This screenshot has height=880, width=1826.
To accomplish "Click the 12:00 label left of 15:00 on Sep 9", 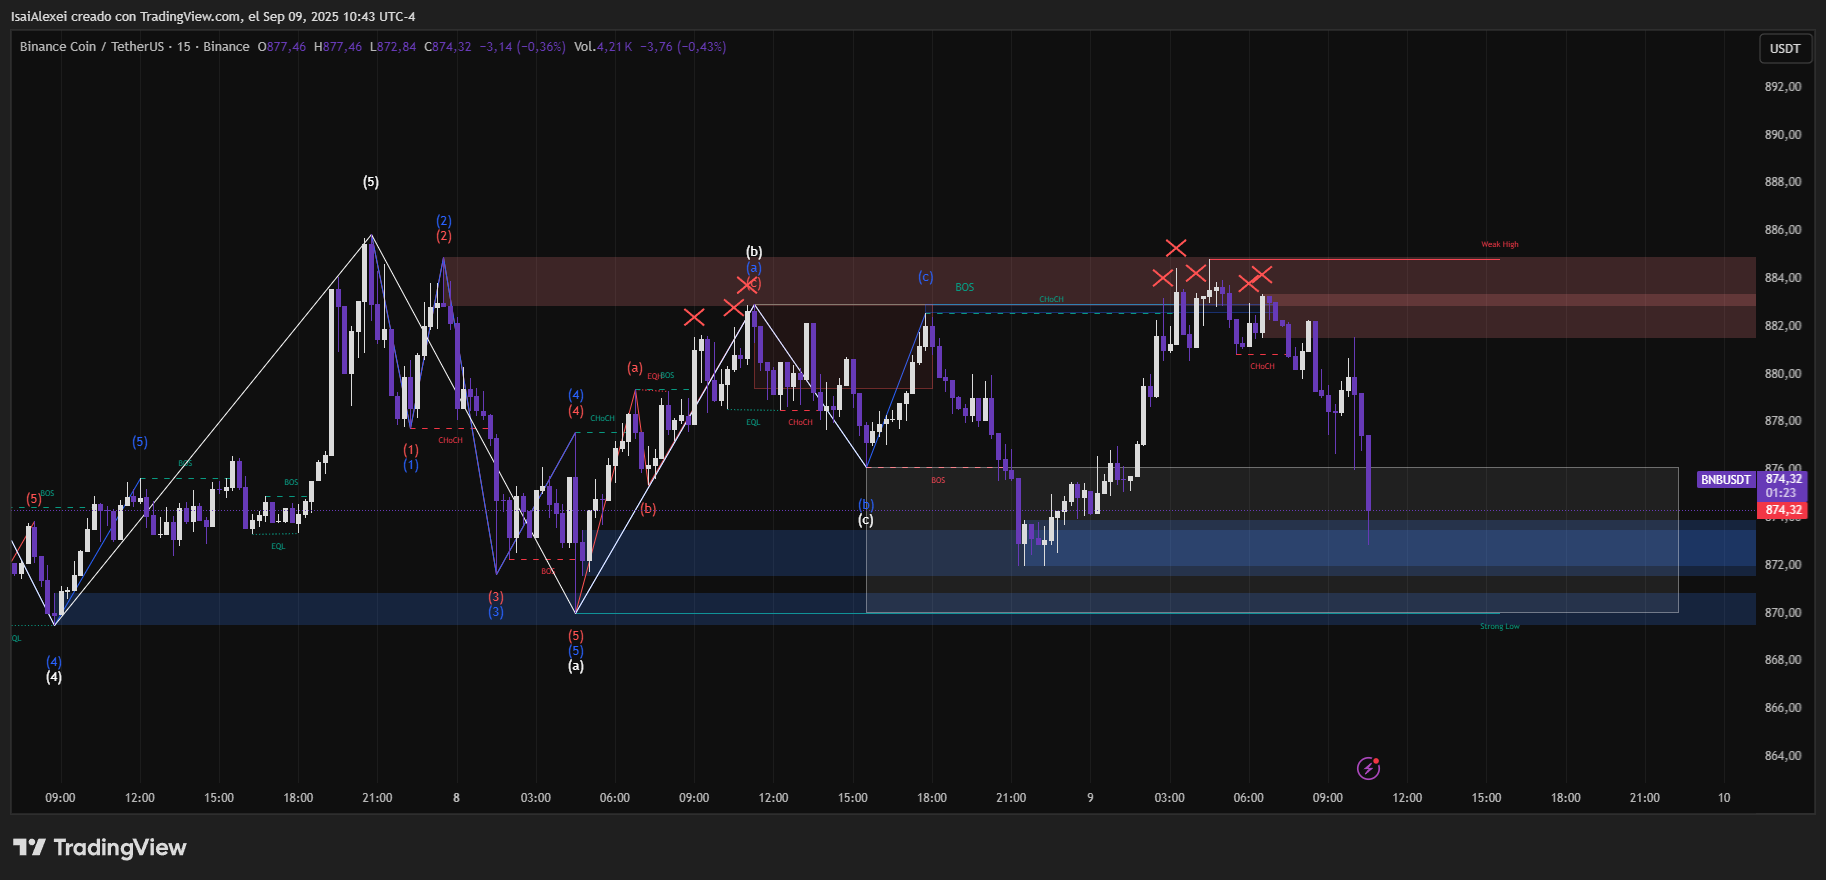I will click(x=1407, y=798).
